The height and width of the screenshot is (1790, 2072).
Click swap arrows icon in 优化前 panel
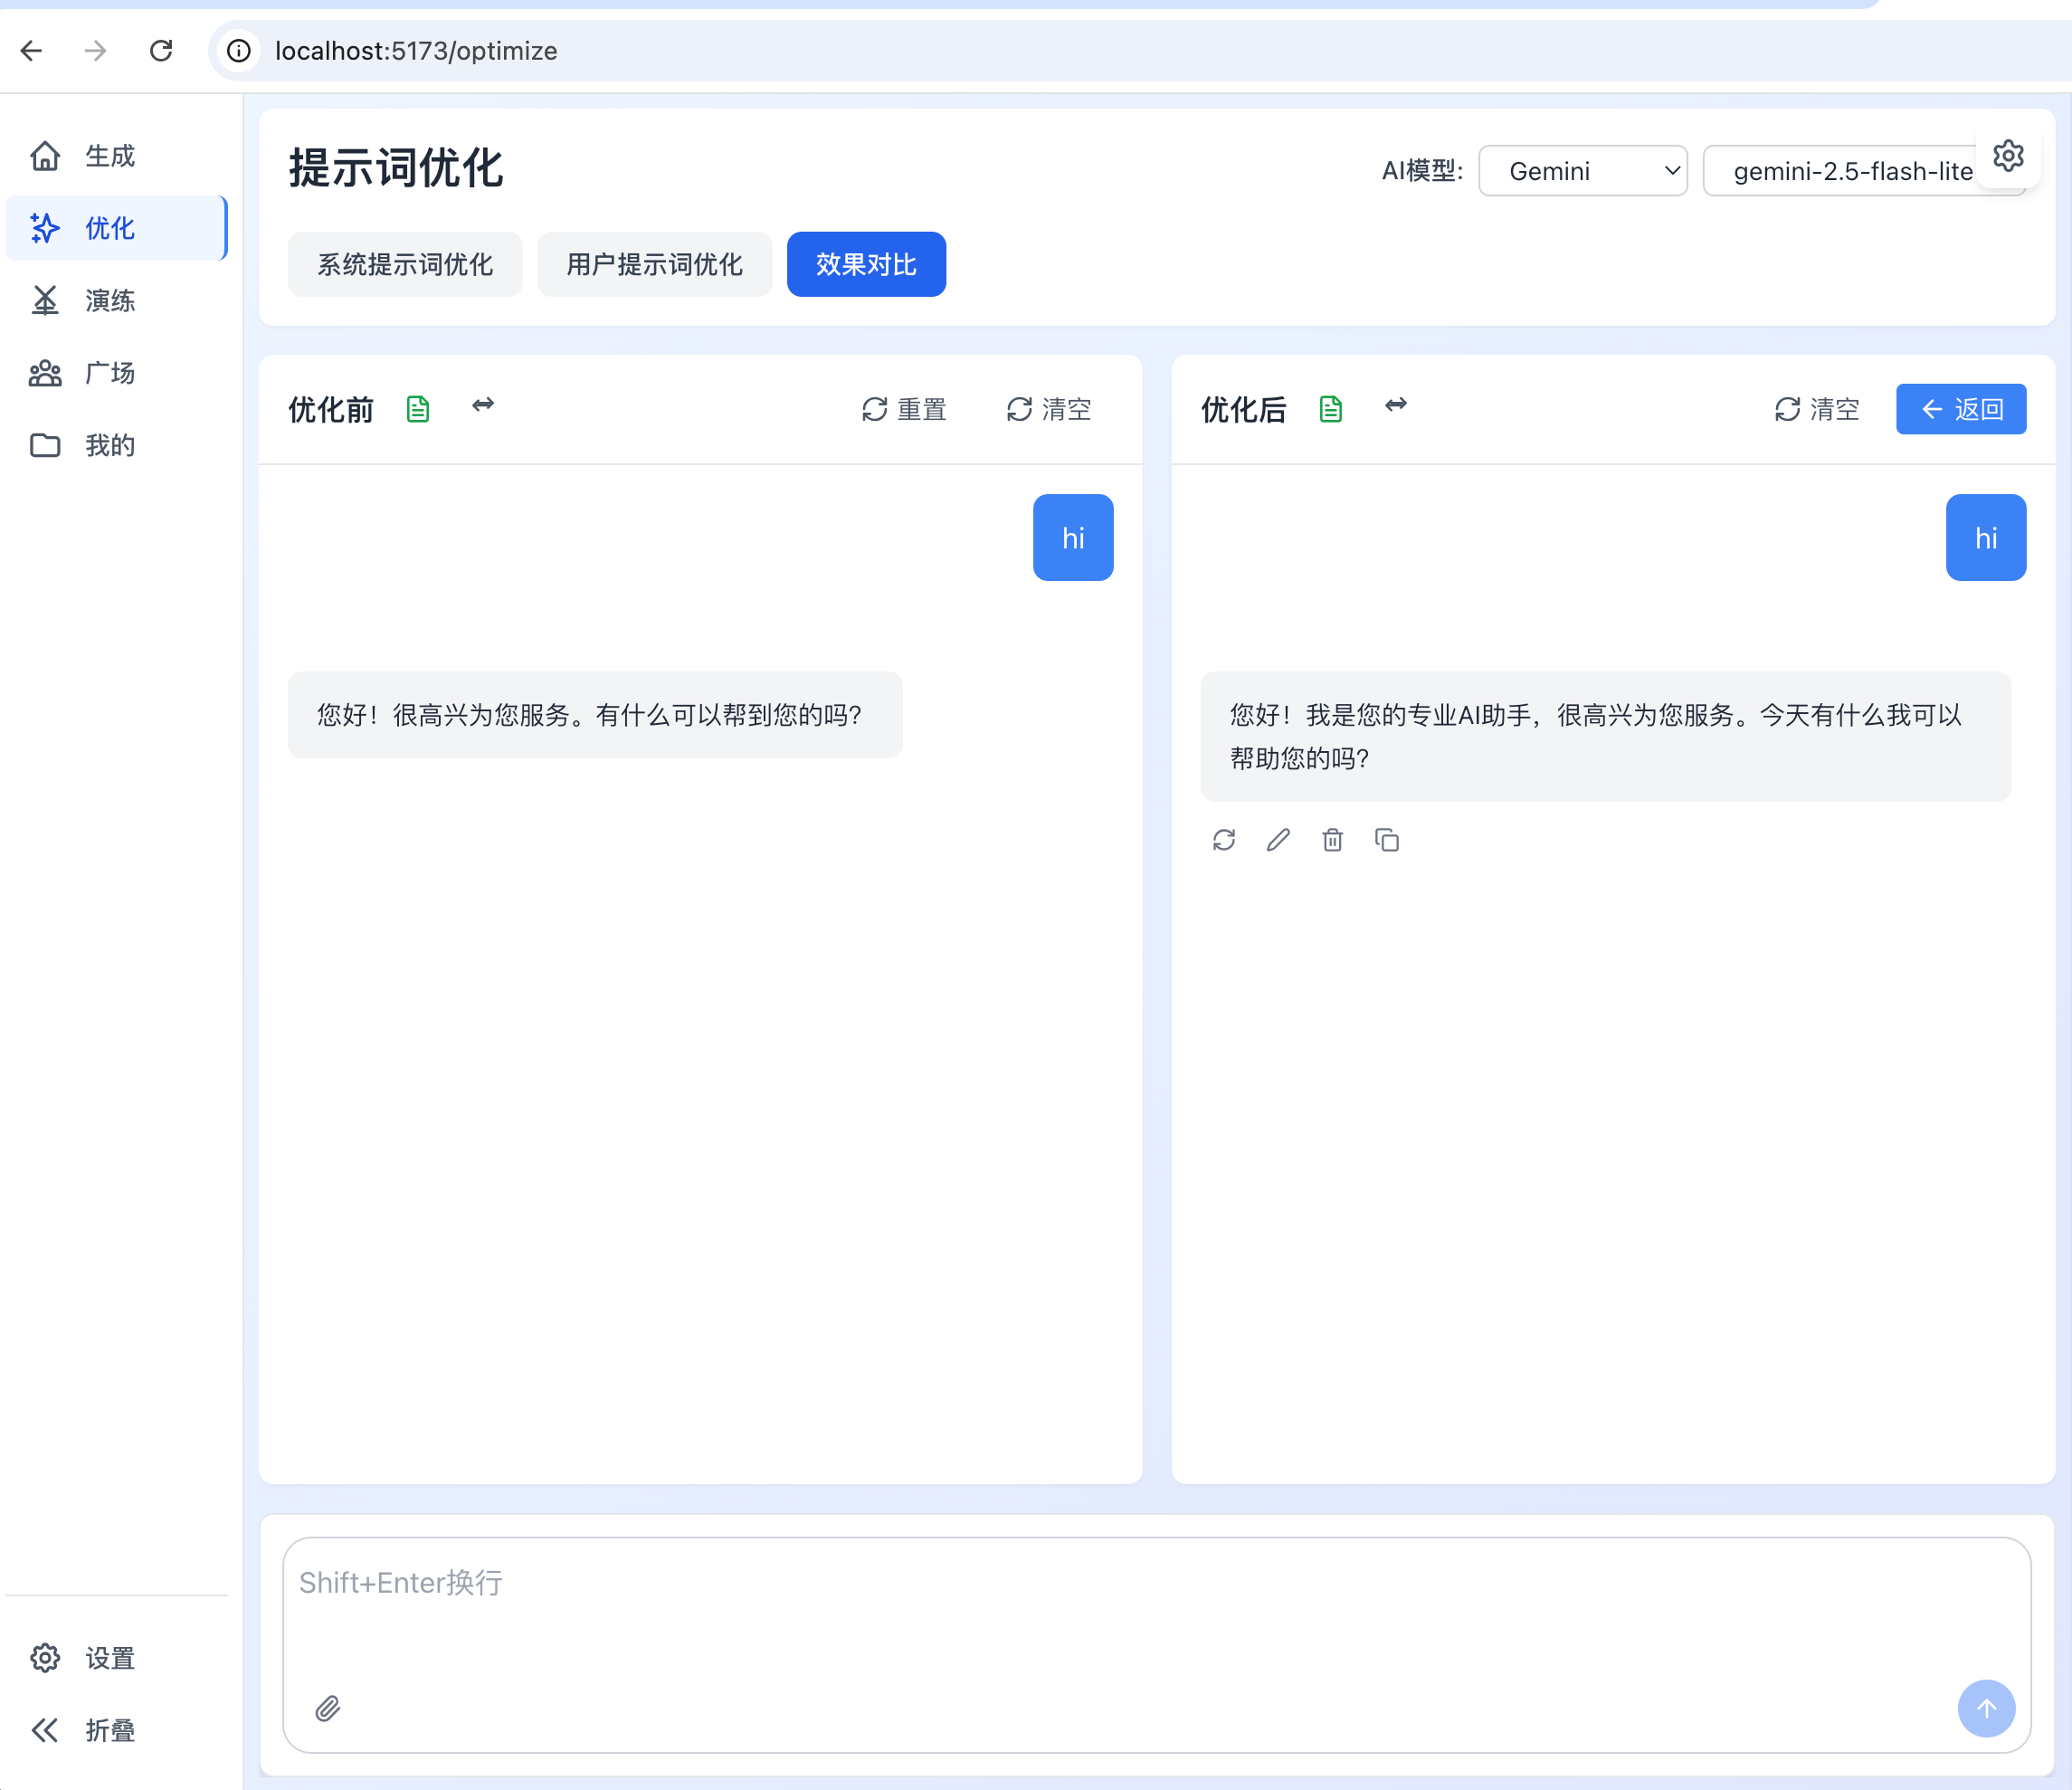pos(483,405)
